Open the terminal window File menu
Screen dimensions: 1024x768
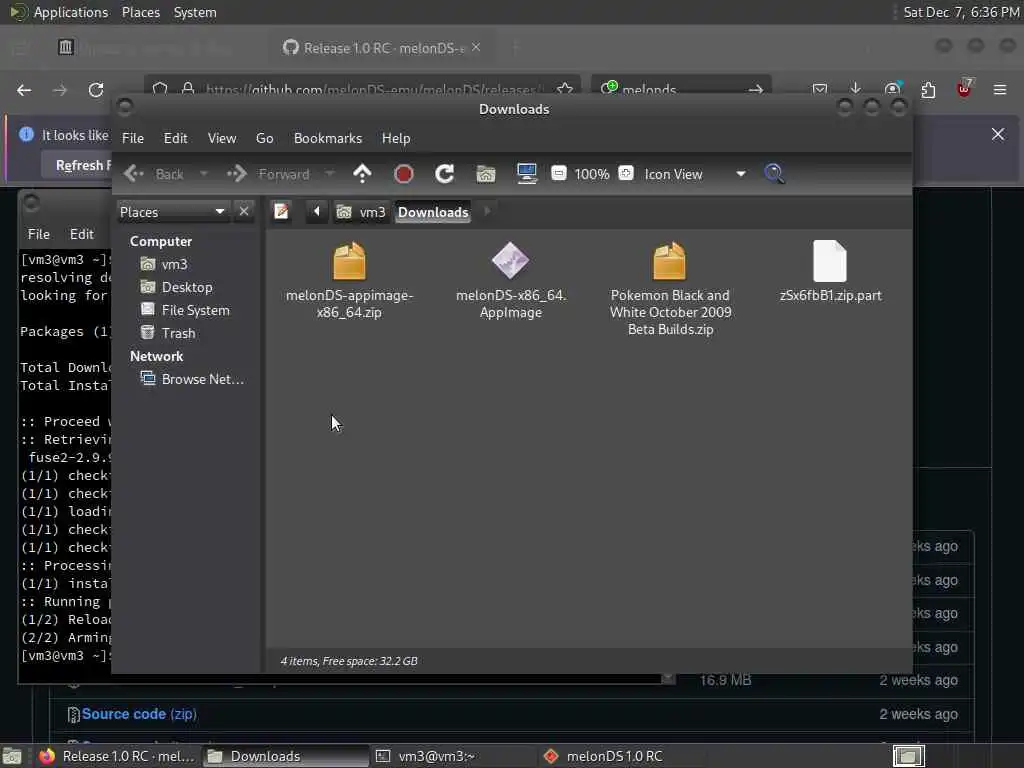39,234
